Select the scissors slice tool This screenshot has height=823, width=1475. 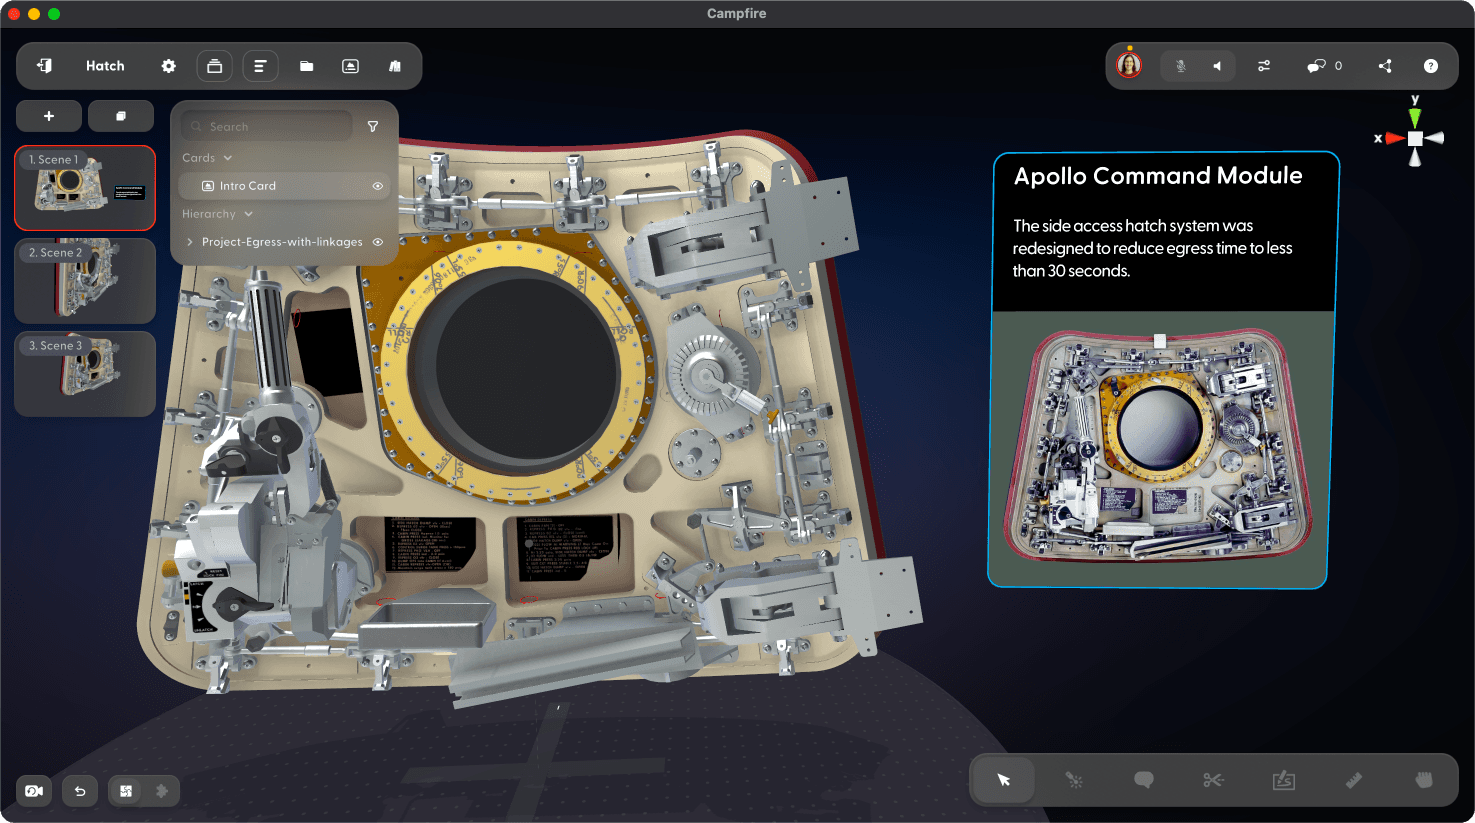[1213, 780]
